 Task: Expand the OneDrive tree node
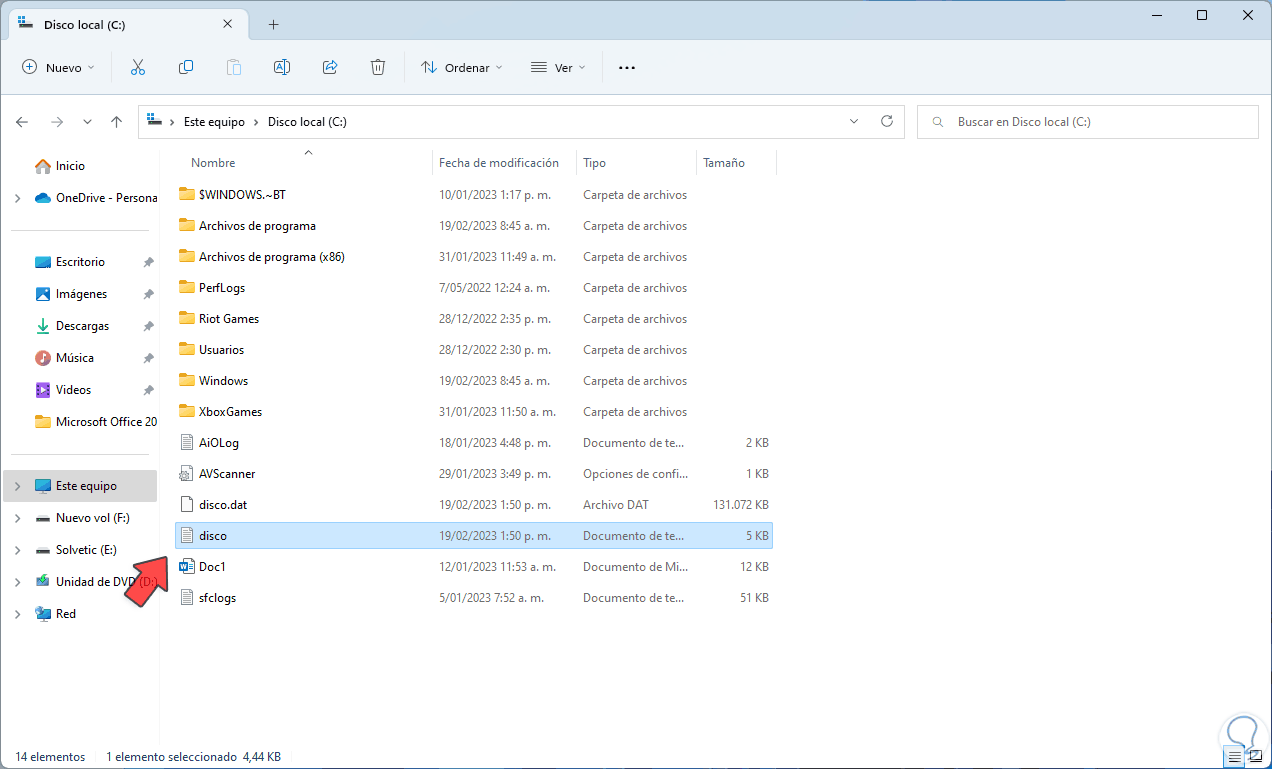17,198
